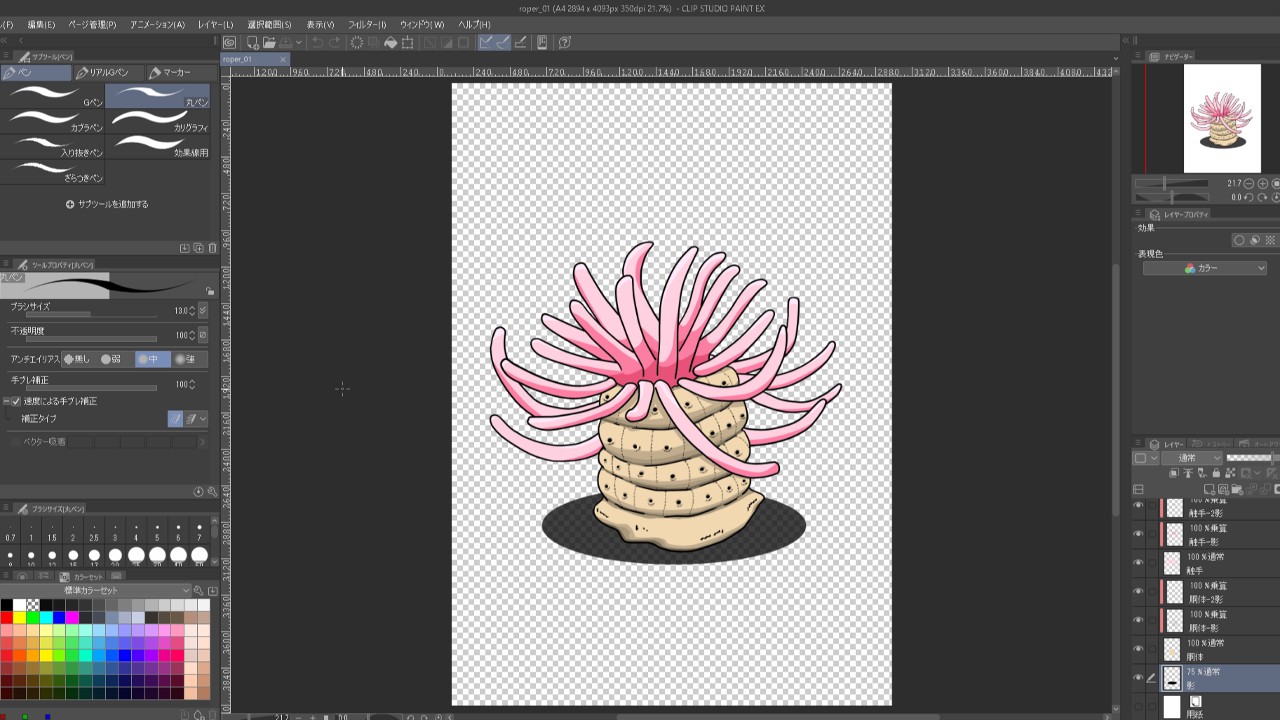Open the layer blend mode 通常 dropdown
This screenshot has width=1280, height=720.
tap(1192, 458)
